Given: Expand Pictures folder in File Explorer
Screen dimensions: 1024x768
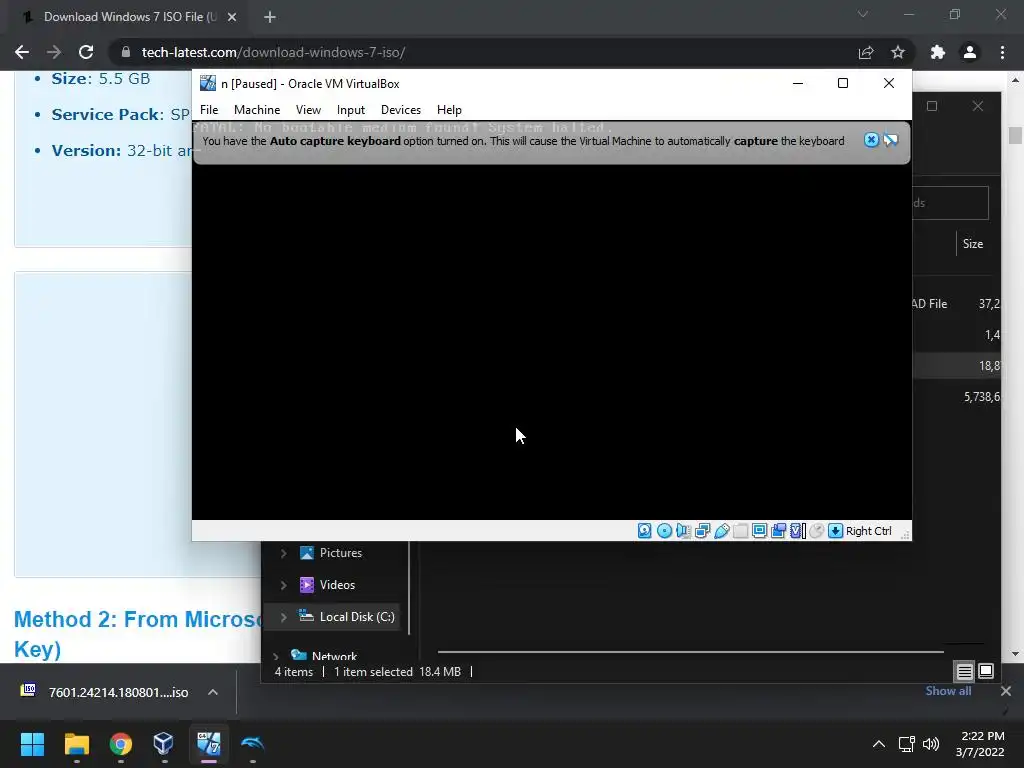Looking at the screenshot, I should pyautogui.click(x=283, y=553).
